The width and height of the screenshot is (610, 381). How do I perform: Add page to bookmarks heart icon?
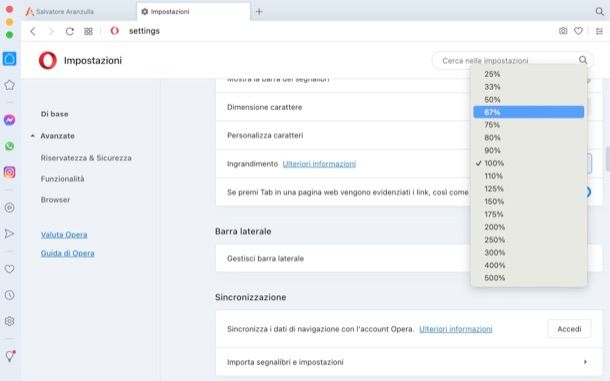point(578,31)
